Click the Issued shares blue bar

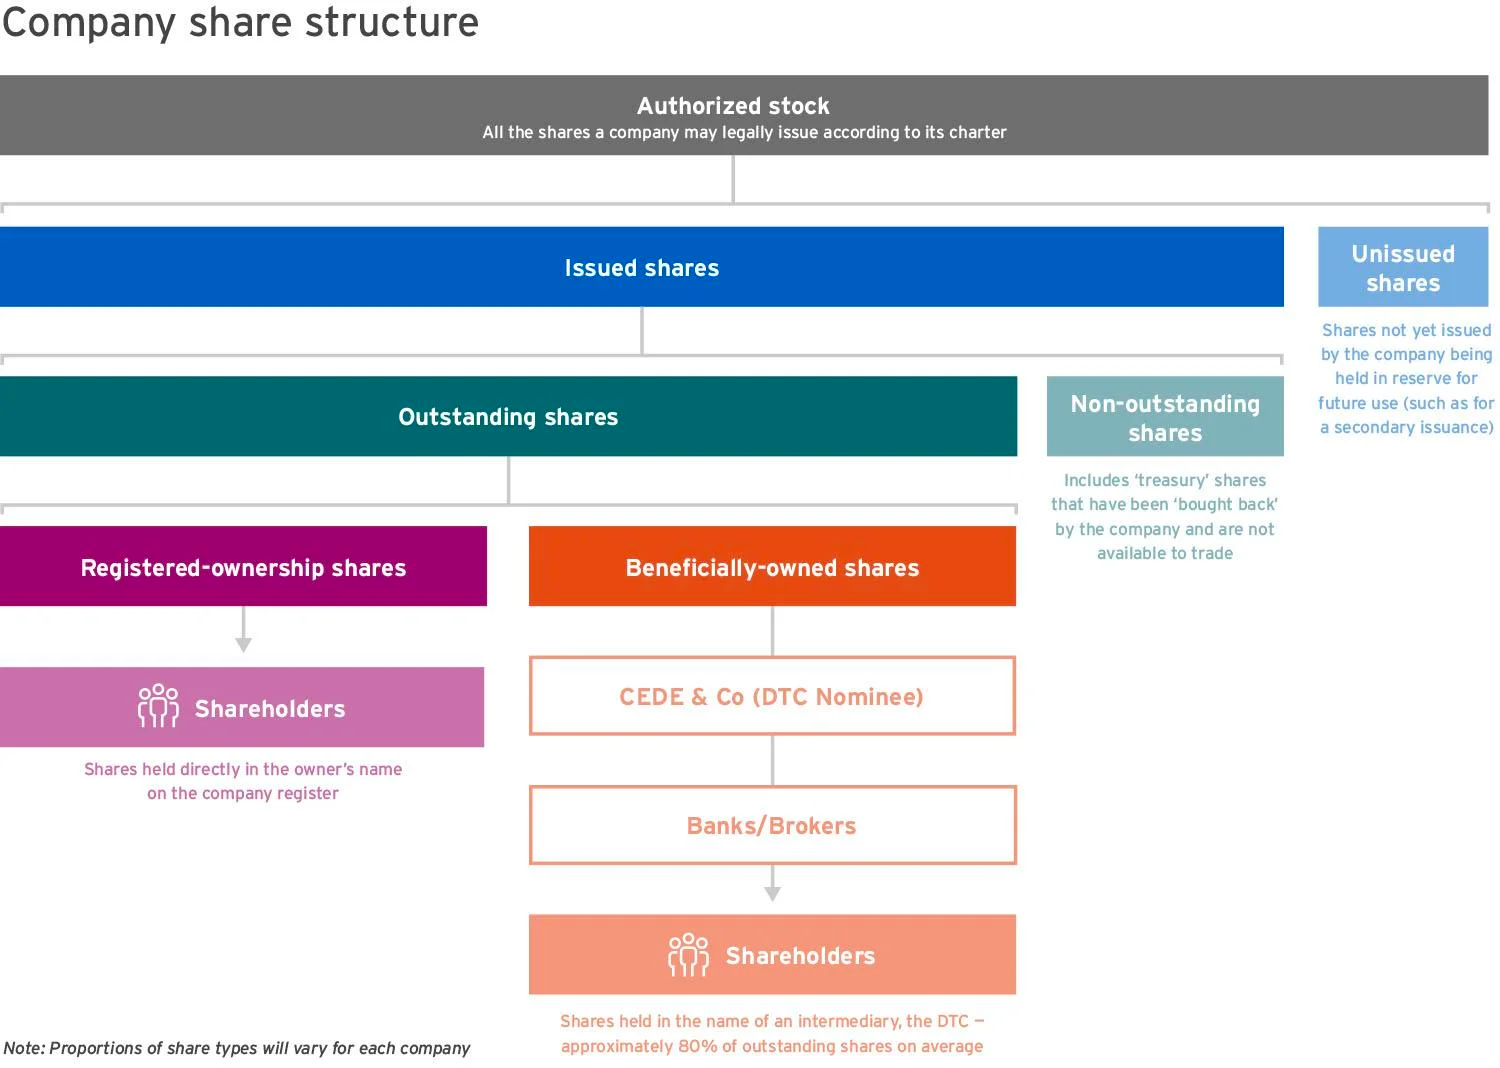click(642, 267)
